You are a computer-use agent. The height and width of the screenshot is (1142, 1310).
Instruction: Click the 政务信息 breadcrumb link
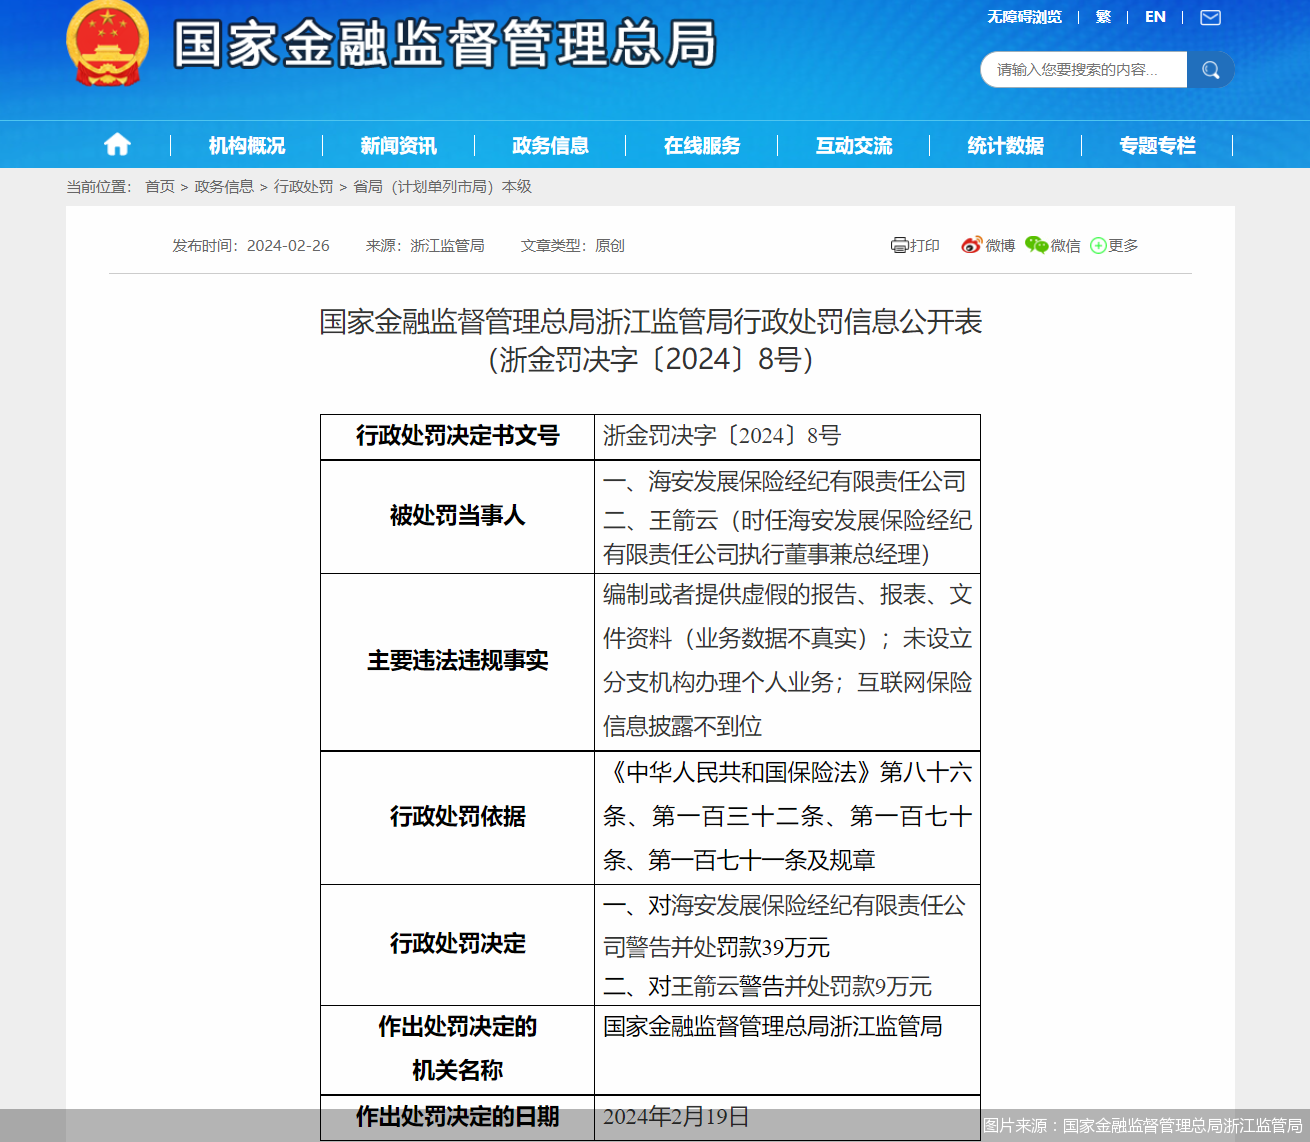coord(224,187)
